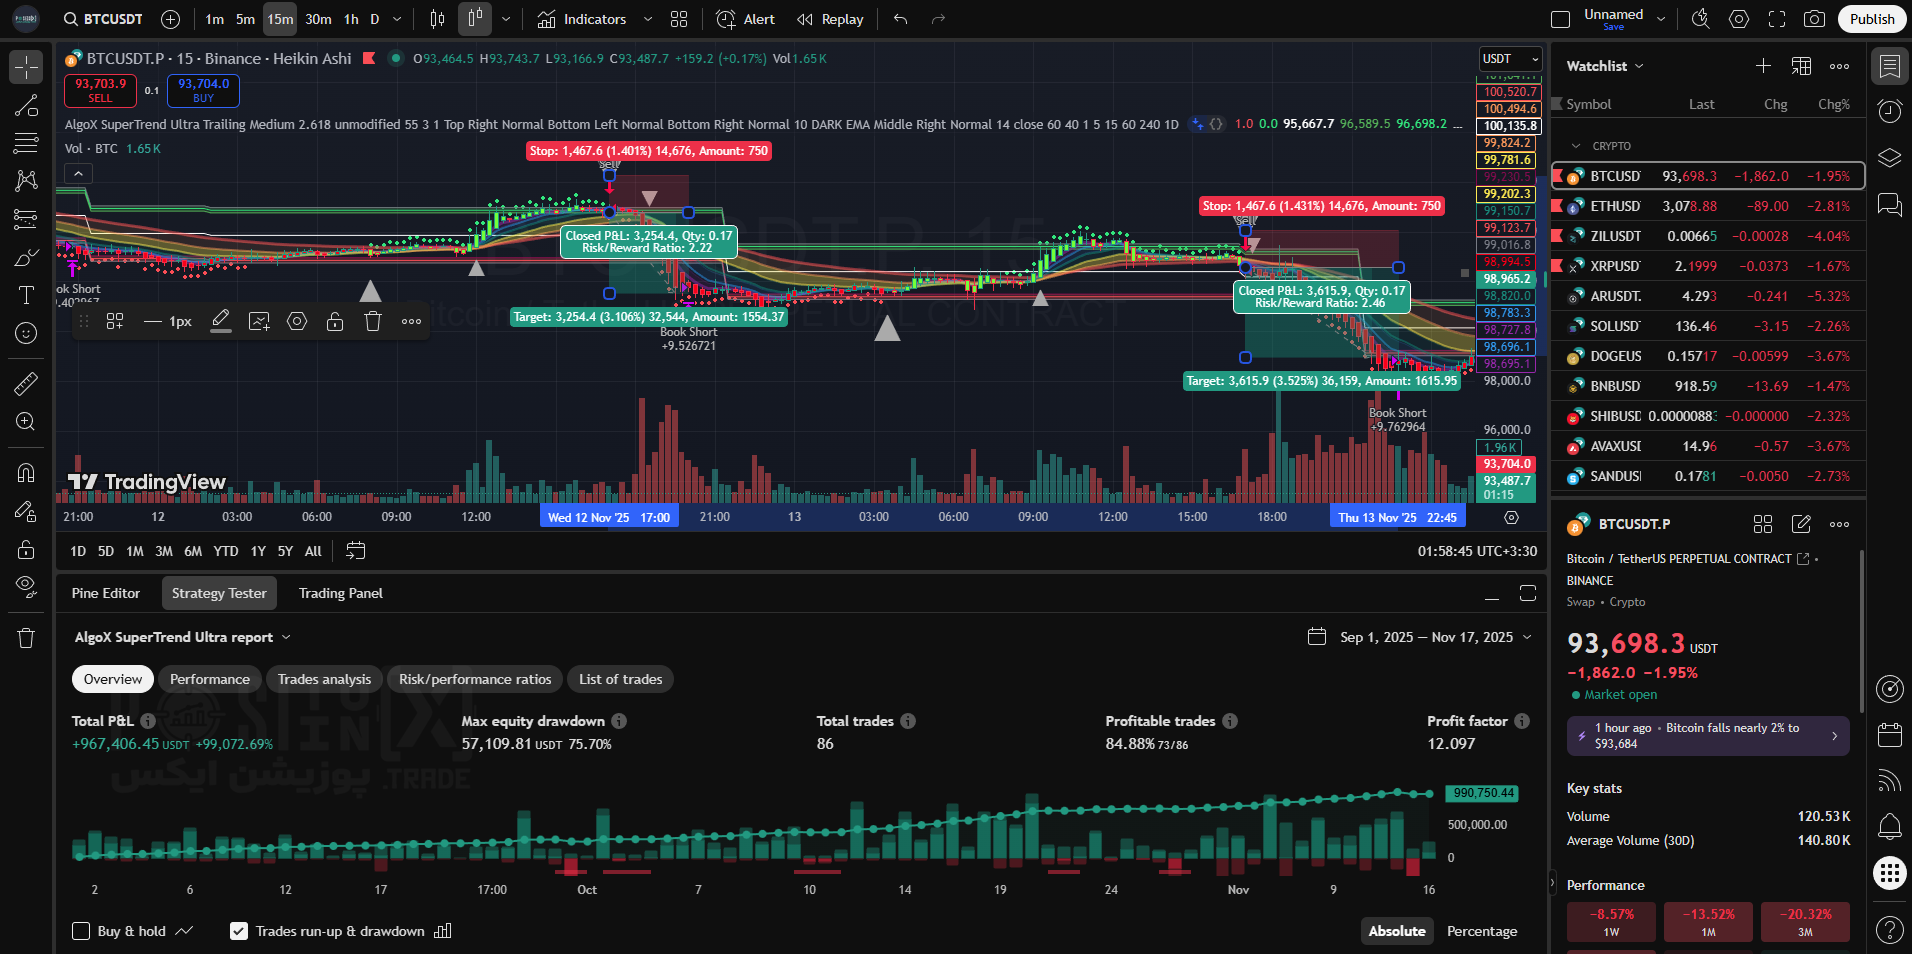This screenshot has width=1912, height=954.
Task: Click the ruler measure tool
Action: pos(26,383)
